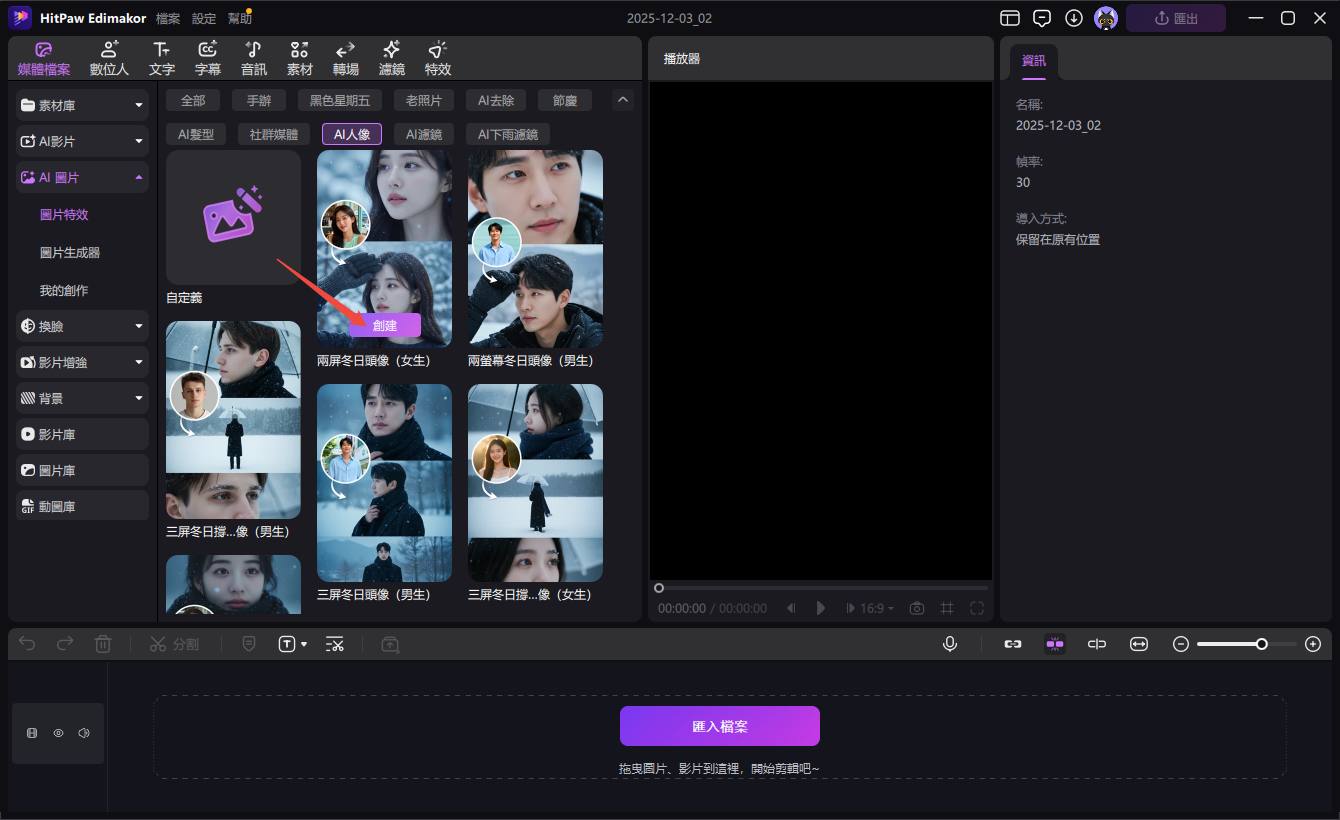Select the AI濾鏡 category tag
The width and height of the screenshot is (1340, 820).
(424, 134)
